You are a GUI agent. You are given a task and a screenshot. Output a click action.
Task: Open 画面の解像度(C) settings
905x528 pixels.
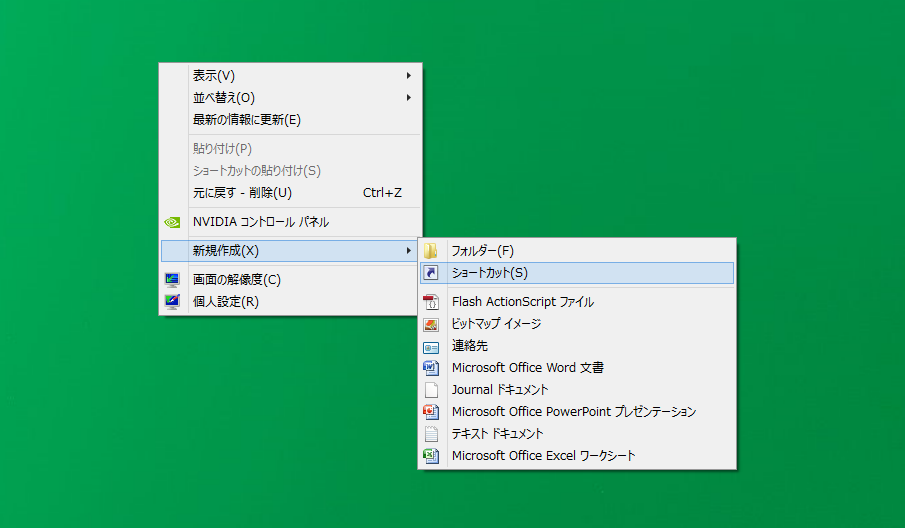click(290, 280)
